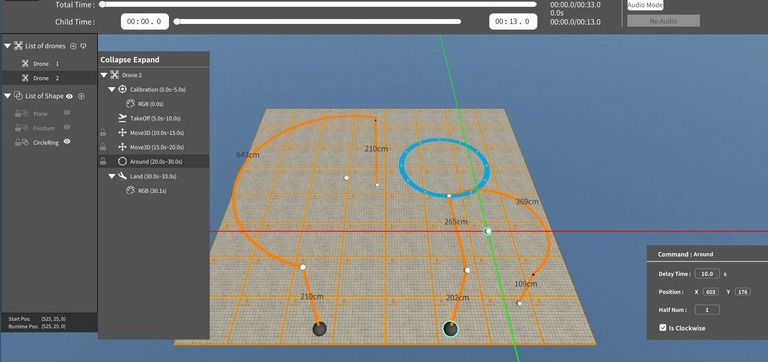Click the lock icon on CircleRing shape
This screenshot has width=768, height=362.
pos(18,142)
